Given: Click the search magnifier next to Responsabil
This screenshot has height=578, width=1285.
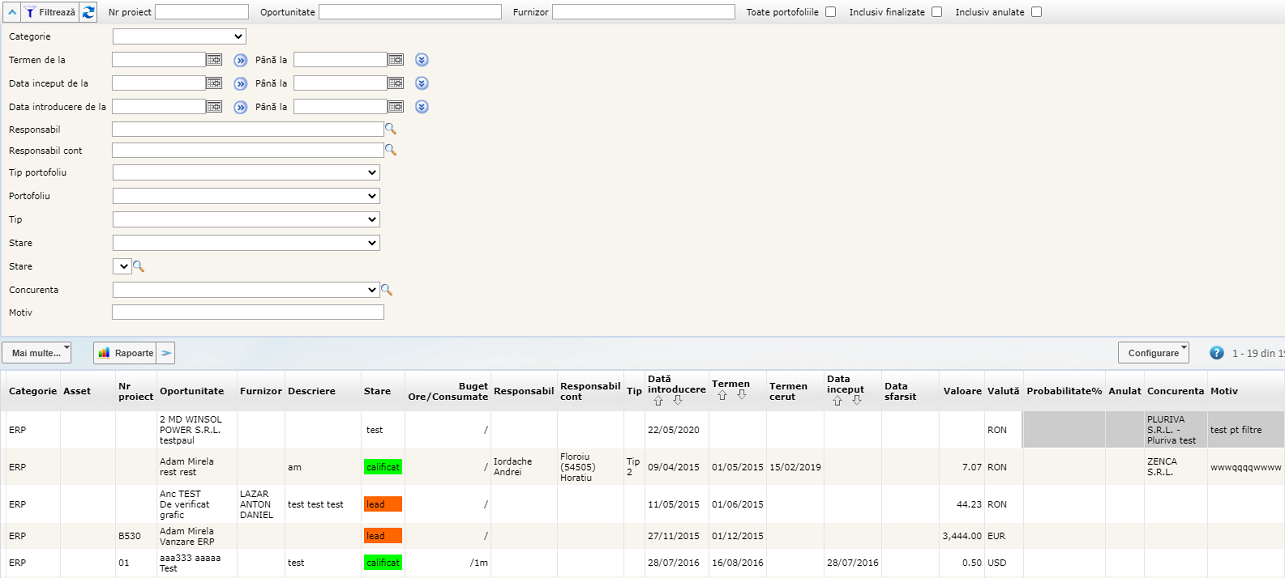Looking at the screenshot, I should coord(391,129).
